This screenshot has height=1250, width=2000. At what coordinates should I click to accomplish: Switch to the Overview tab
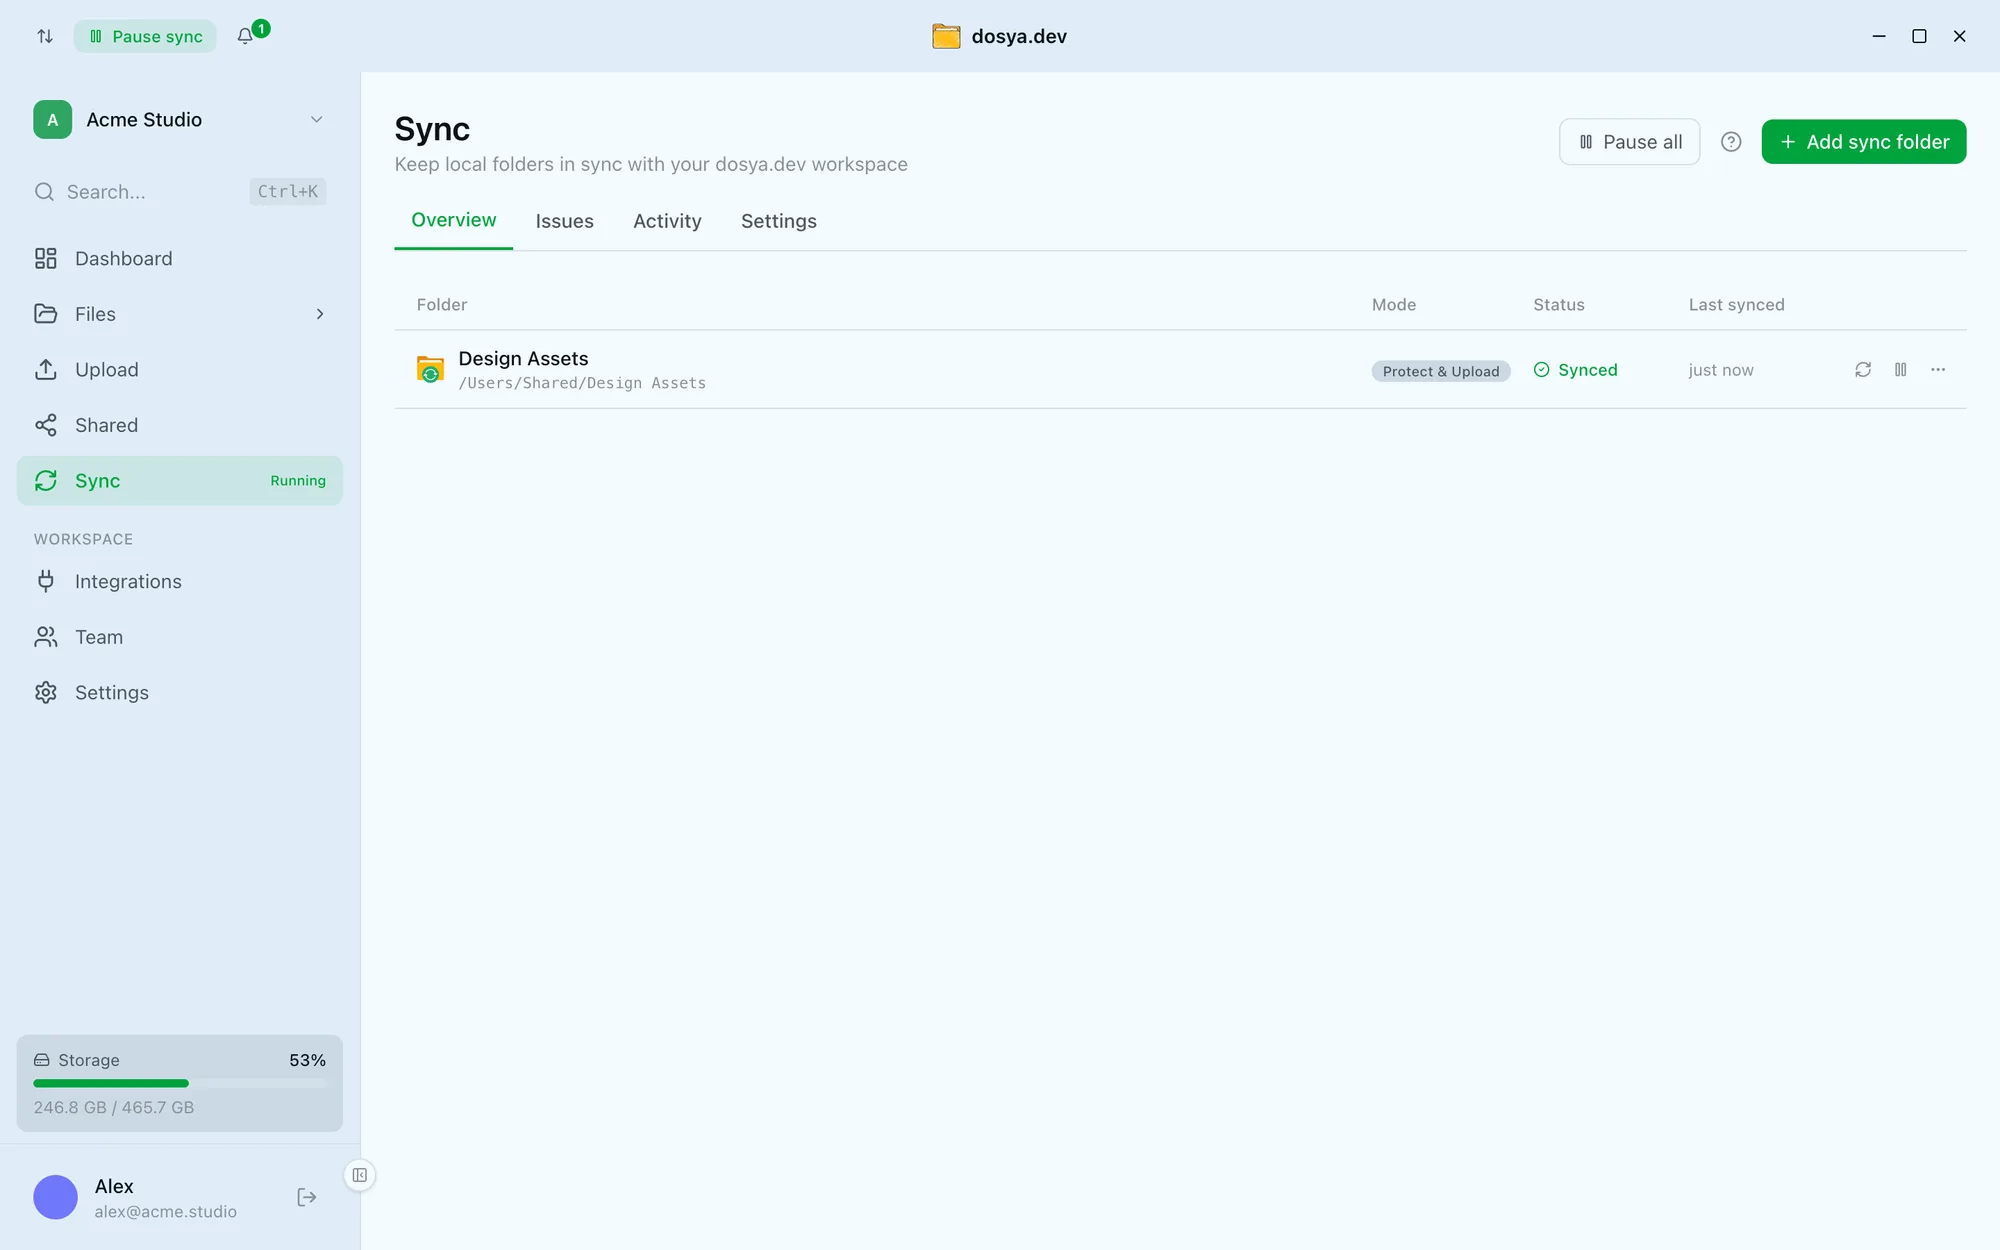tap(454, 220)
